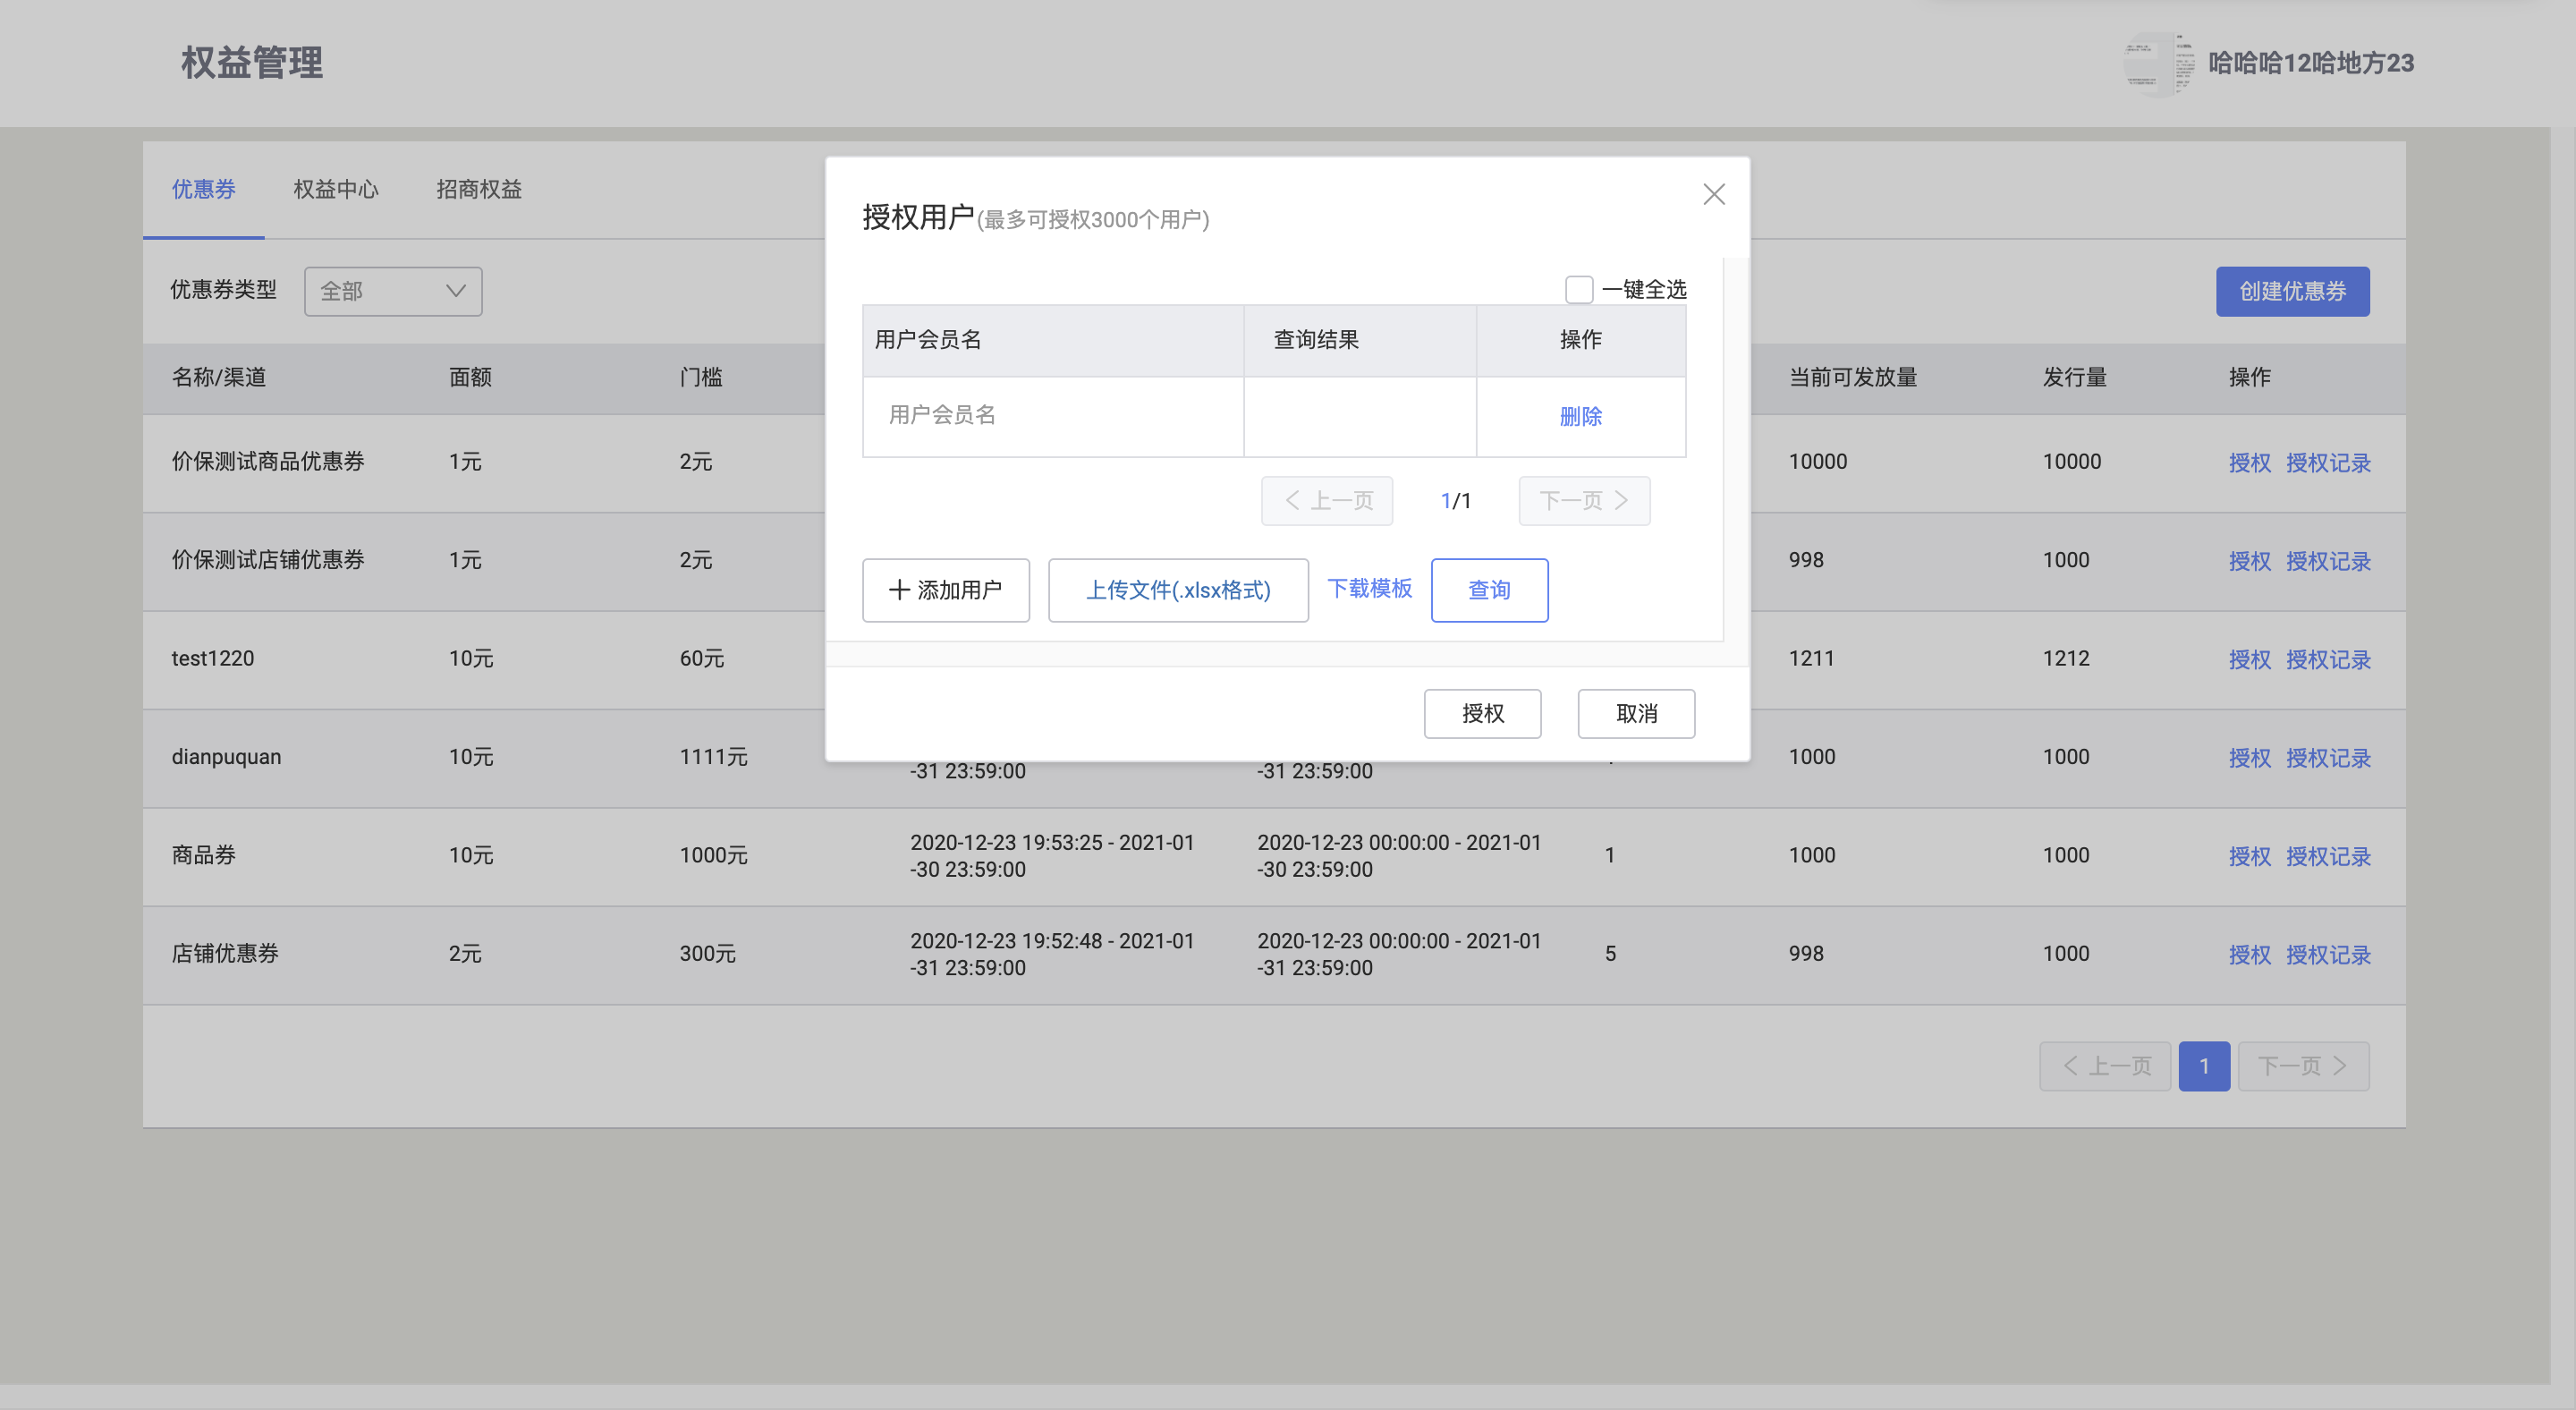Click 下一页 in the main table pagination
The width and height of the screenshot is (2576, 1410).
click(x=2303, y=1066)
